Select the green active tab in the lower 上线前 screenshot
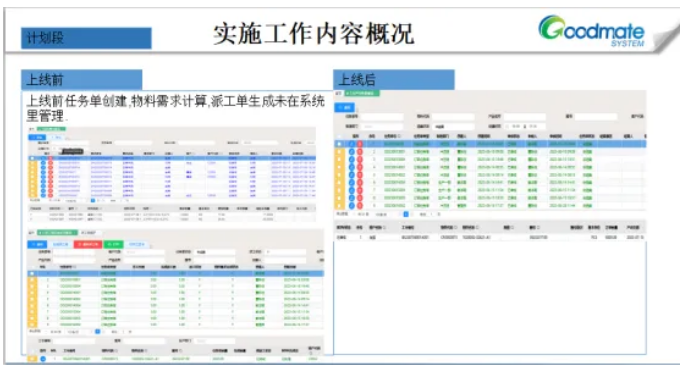 [x=58, y=233]
